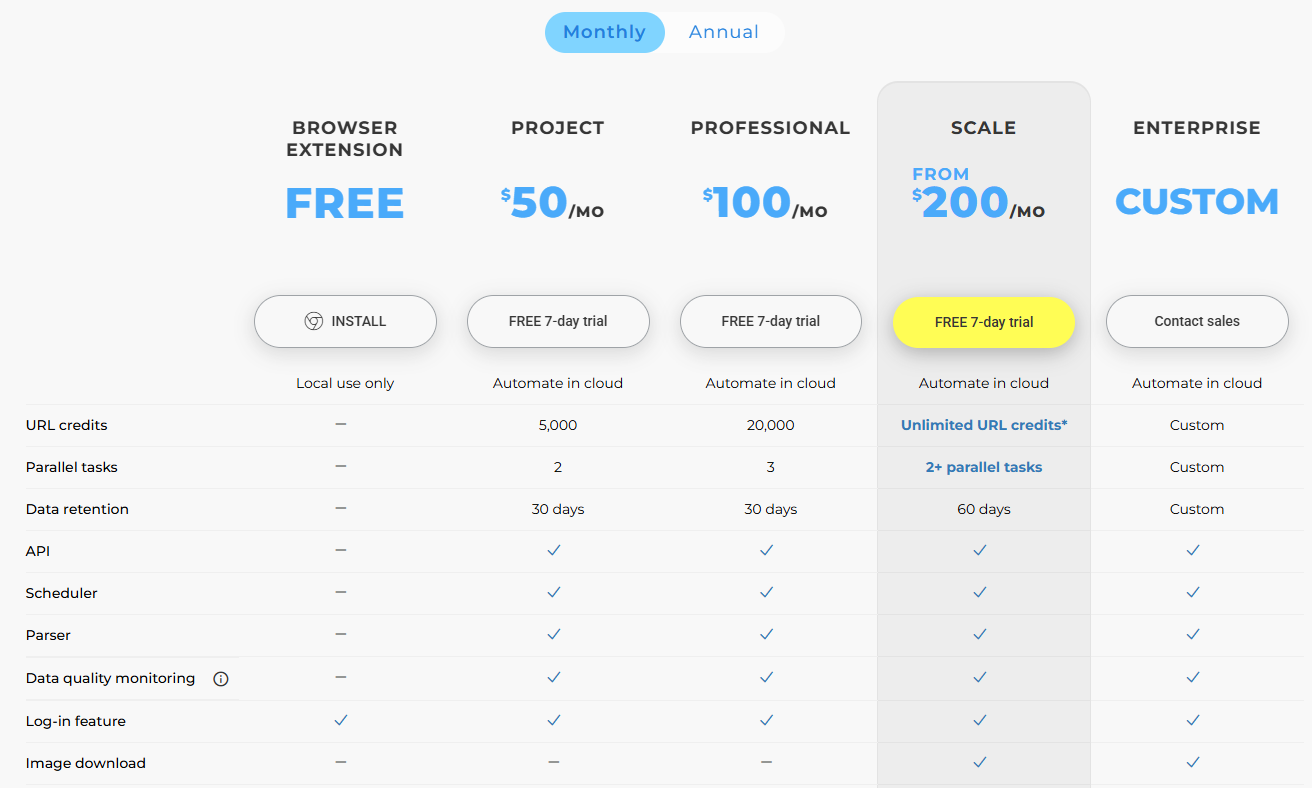The height and width of the screenshot is (788, 1312).
Task: Select the Enterprise plan column header
Action: click(1196, 127)
